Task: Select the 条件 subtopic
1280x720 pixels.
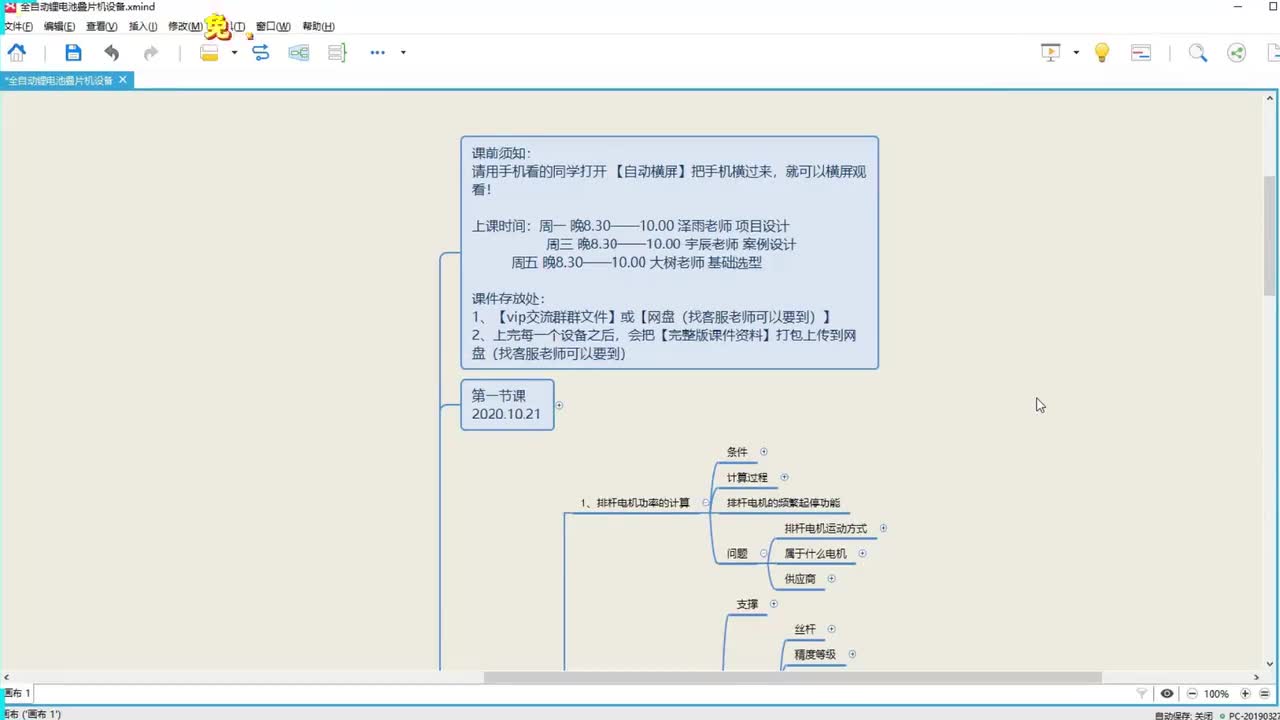Action: [737, 452]
